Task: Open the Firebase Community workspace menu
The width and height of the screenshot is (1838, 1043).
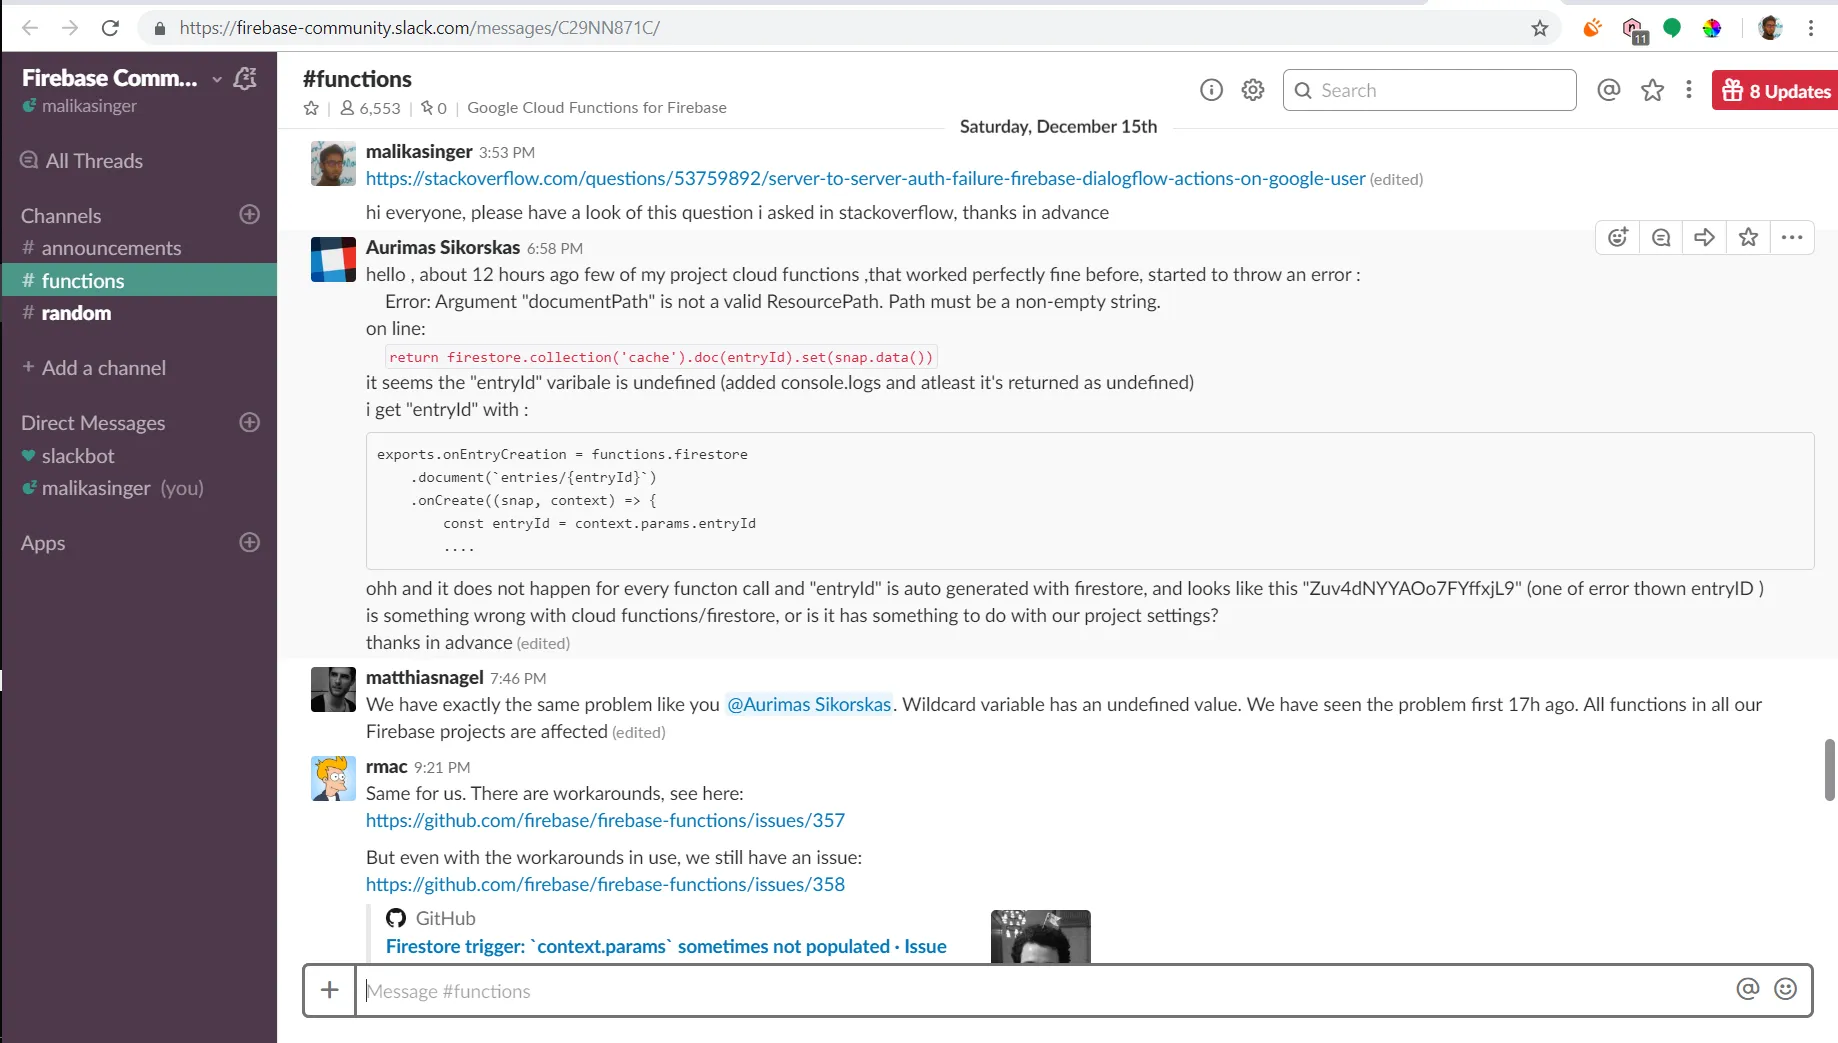Action: [x=121, y=78]
